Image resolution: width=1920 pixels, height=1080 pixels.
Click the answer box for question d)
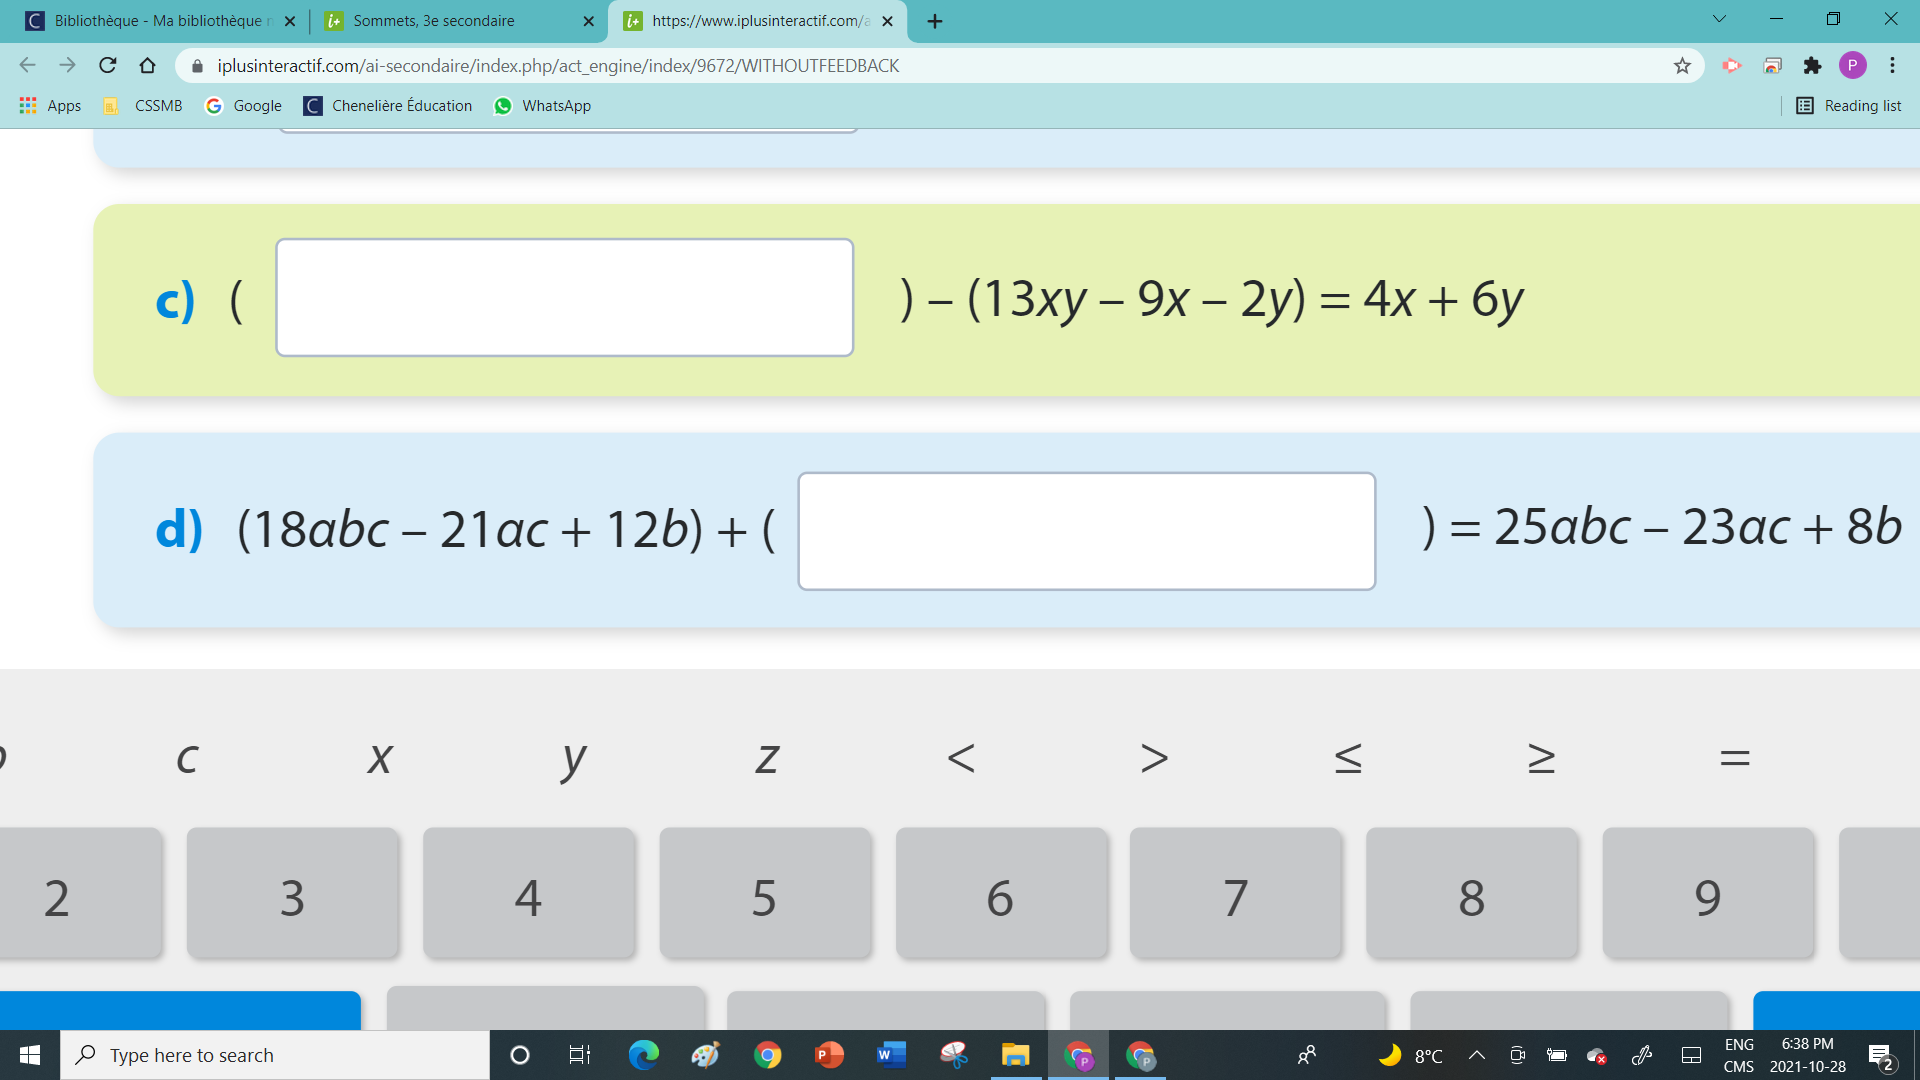pyautogui.click(x=1086, y=531)
